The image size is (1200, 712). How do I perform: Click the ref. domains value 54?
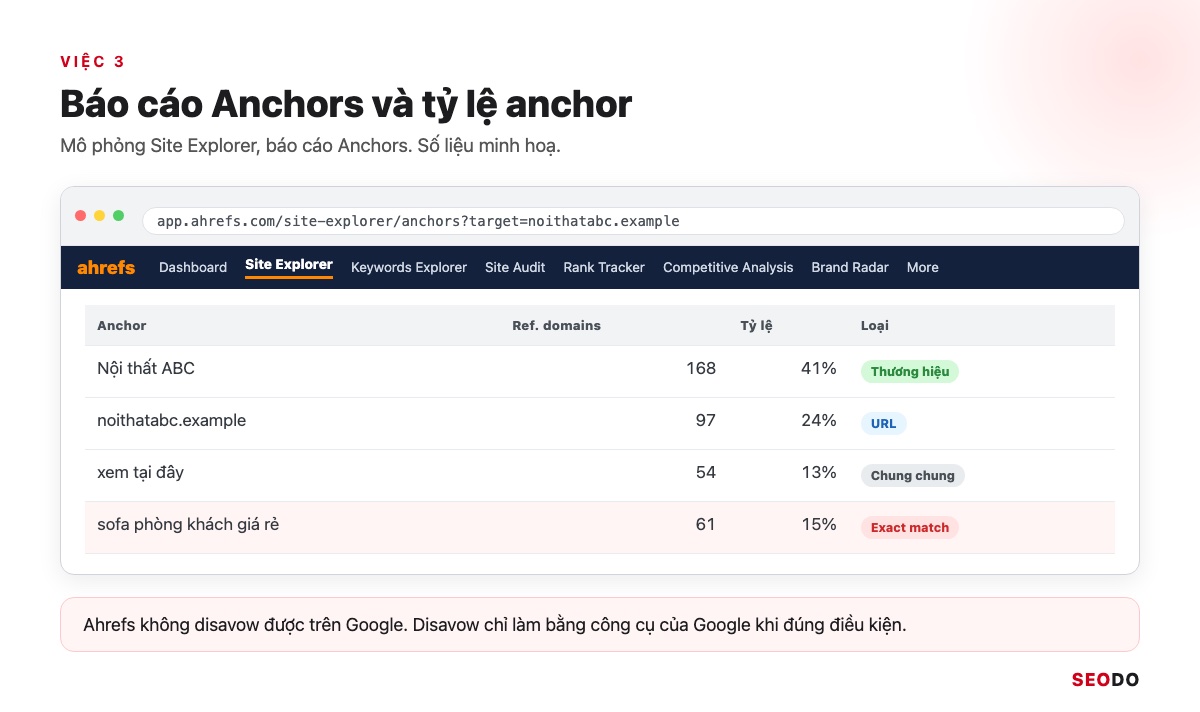pyautogui.click(x=706, y=472)
